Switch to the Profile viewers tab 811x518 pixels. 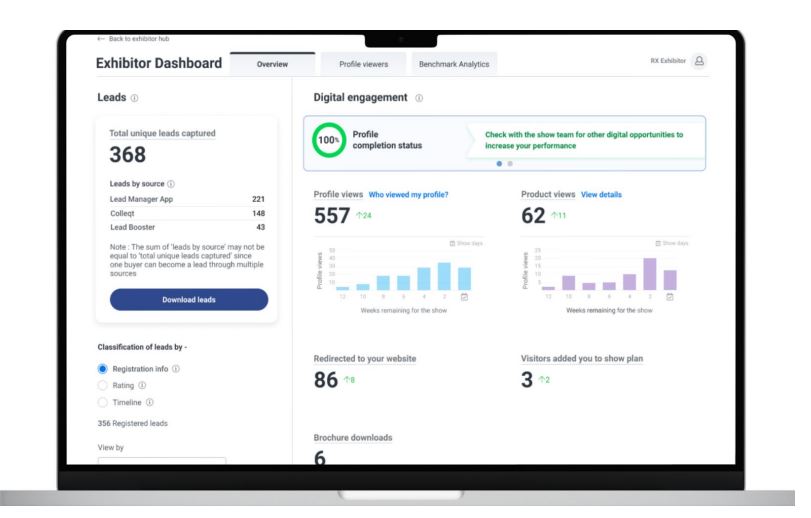(363, 64)
